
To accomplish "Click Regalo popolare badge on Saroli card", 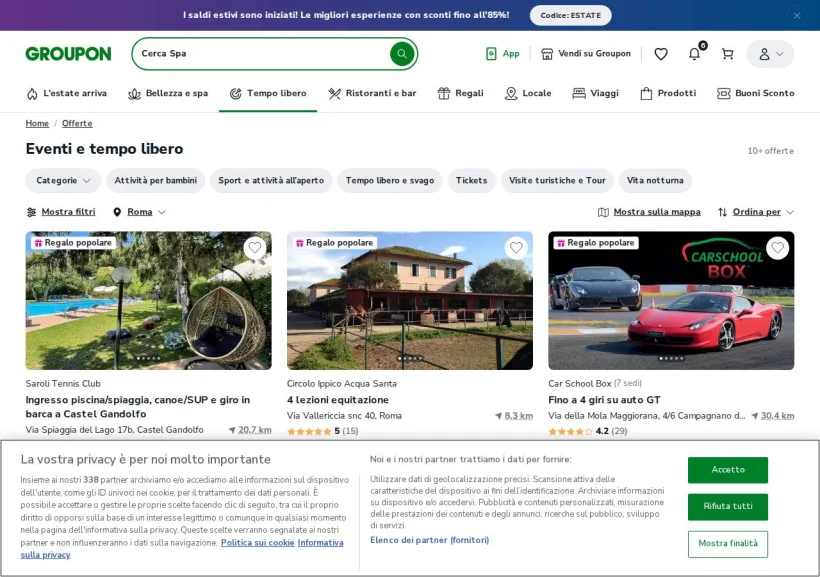I will [x=73, y=243].
